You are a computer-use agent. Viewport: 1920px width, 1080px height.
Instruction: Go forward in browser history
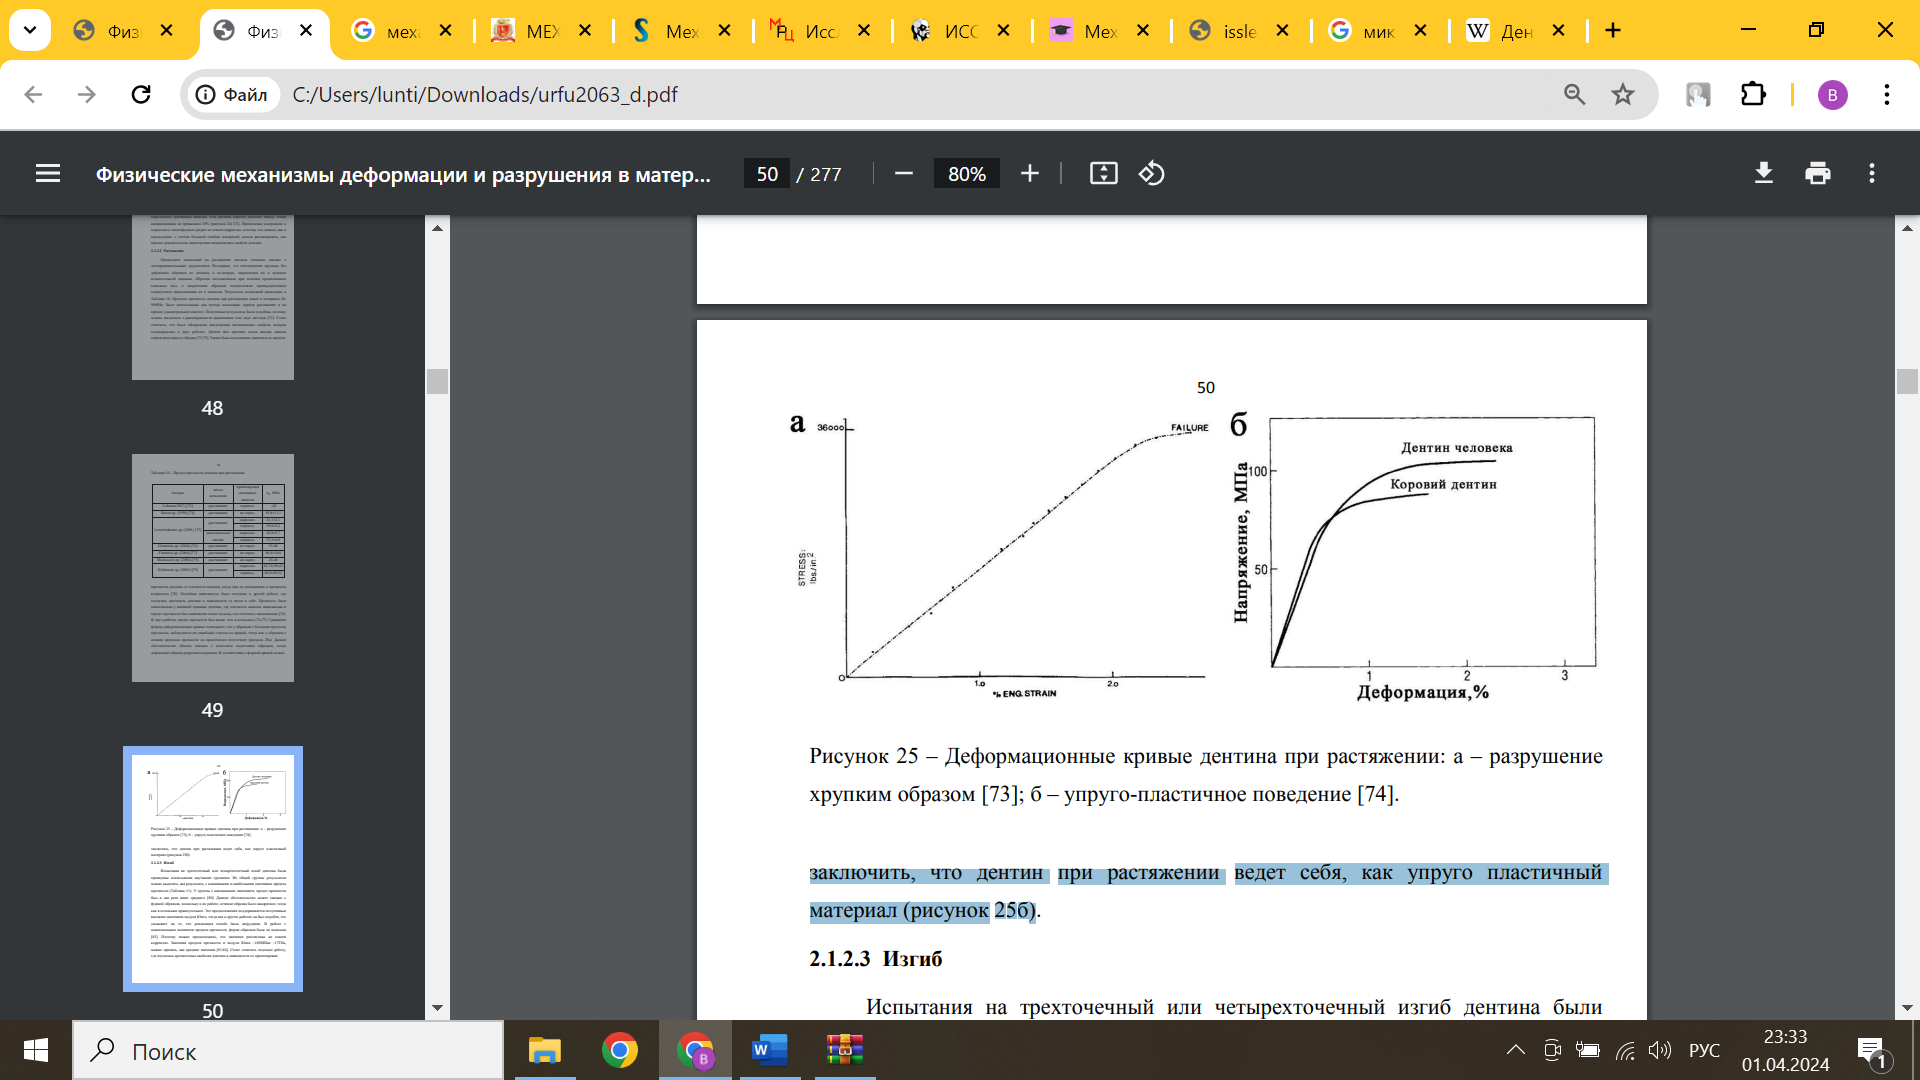(87, 94)
